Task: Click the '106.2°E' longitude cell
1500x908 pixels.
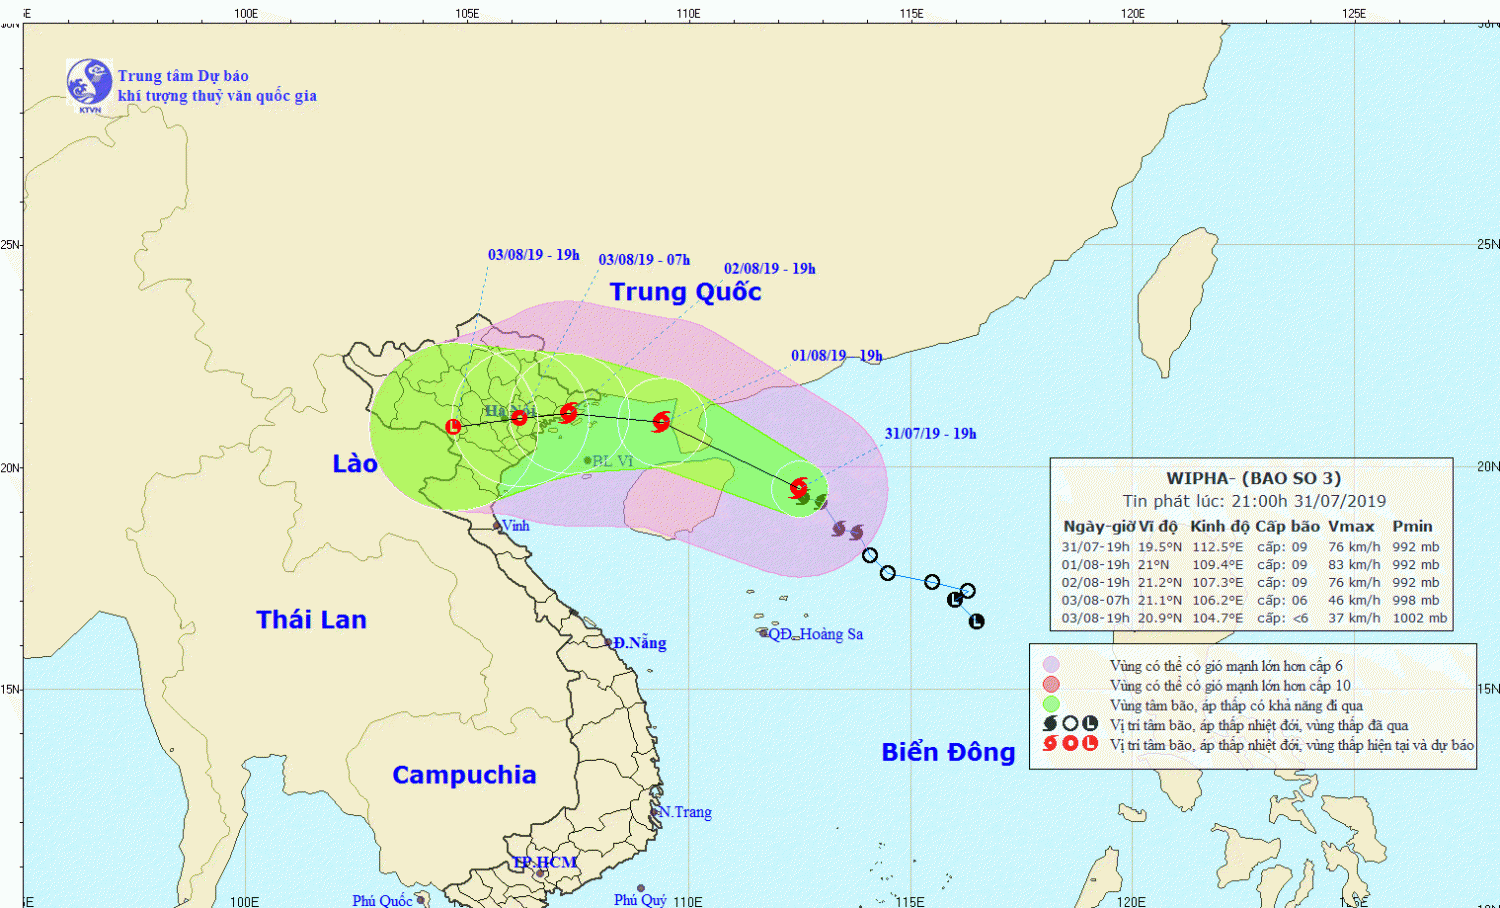Action: coord(1217,601)
